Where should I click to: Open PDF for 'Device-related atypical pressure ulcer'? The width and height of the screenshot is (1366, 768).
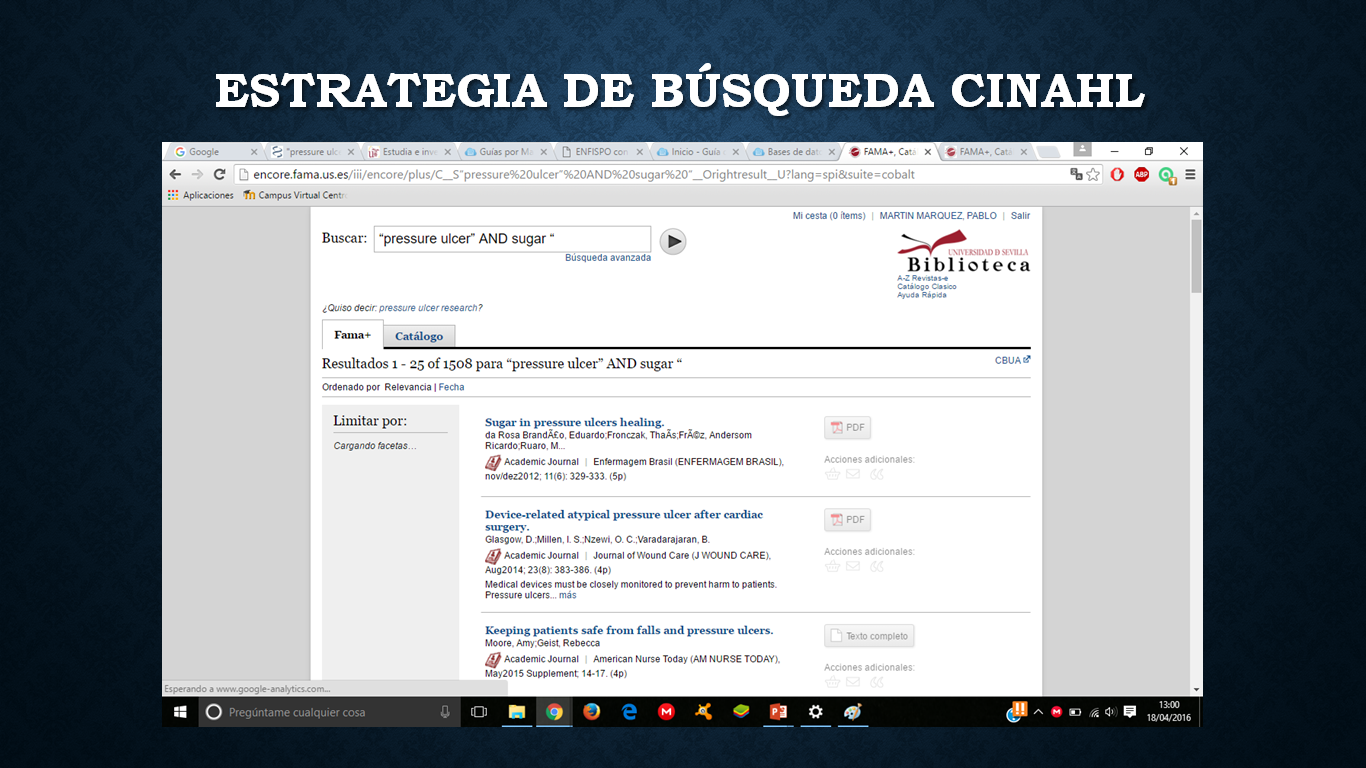click(848, 520)
